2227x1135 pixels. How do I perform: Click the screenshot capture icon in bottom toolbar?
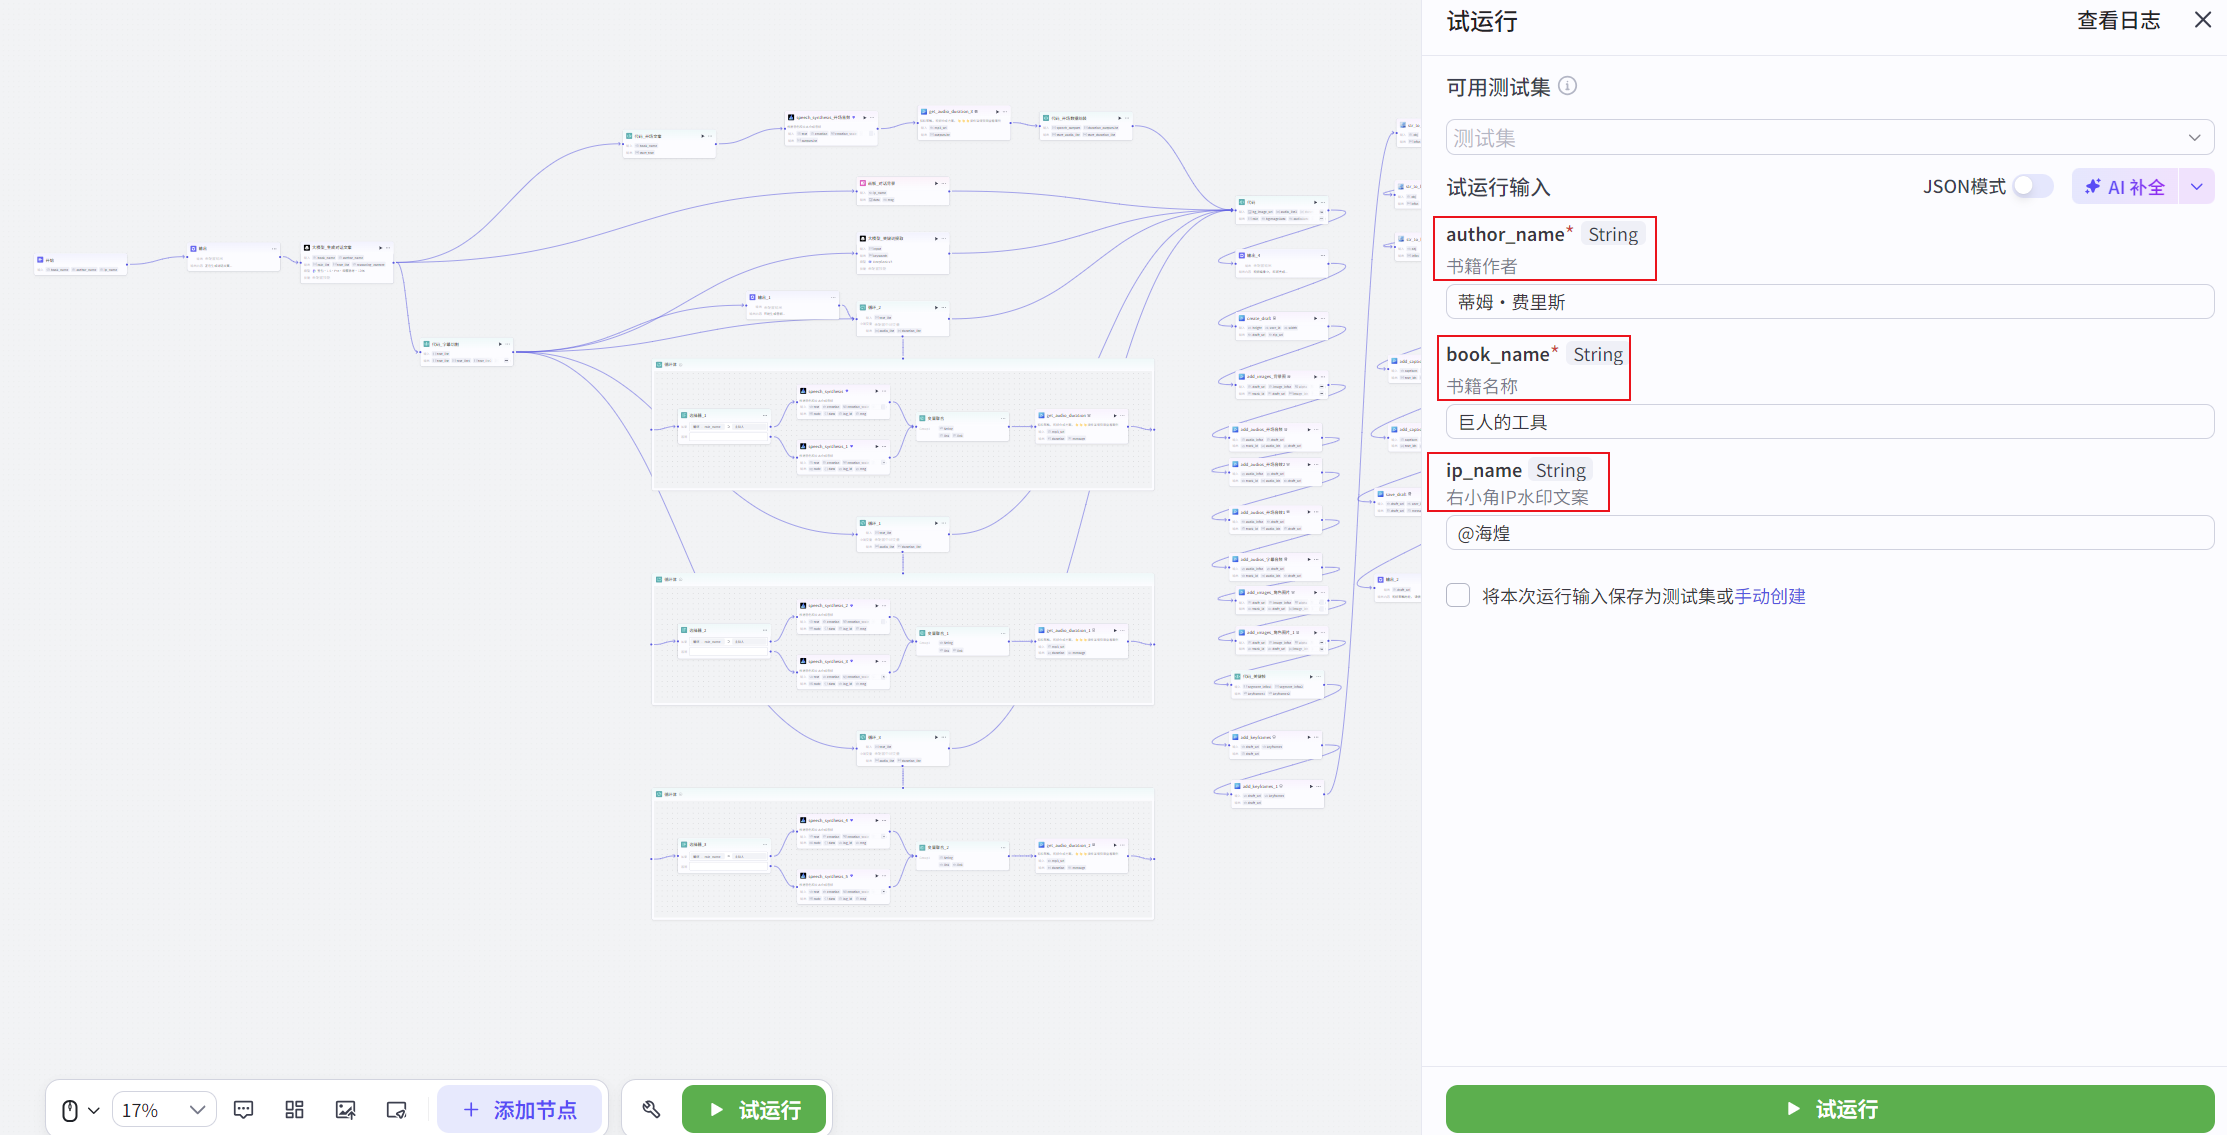point(396,1109)
